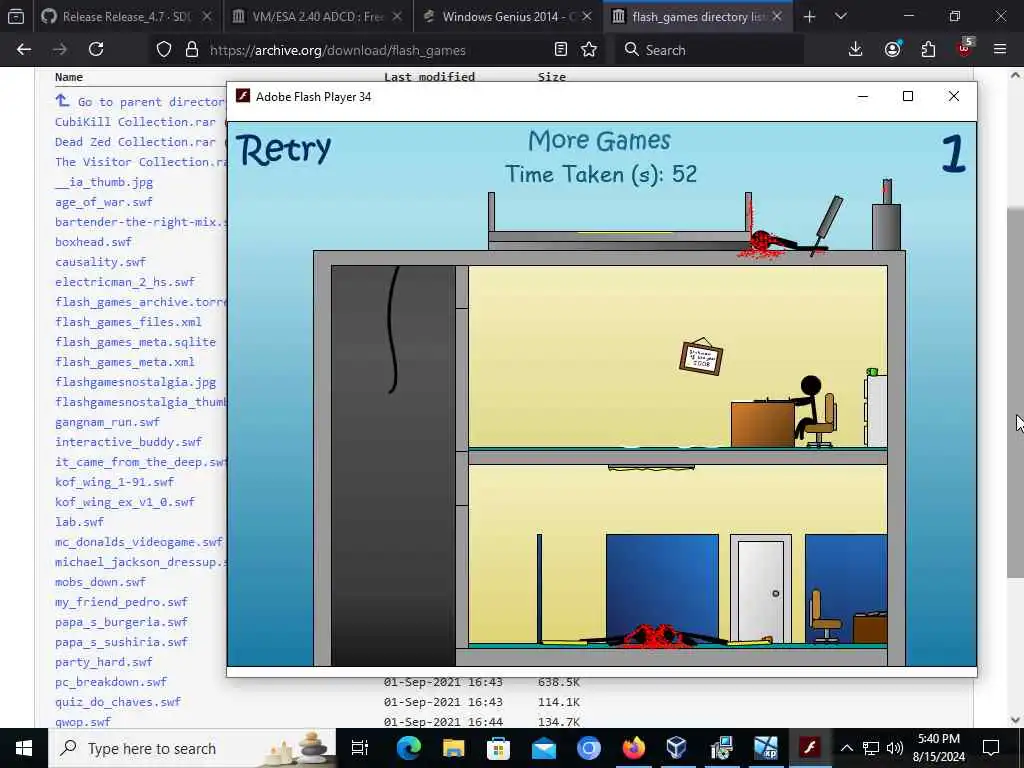1024x768 pixels.
Task: Select the flash_games directory listing tab
Action: coord(697,17)
